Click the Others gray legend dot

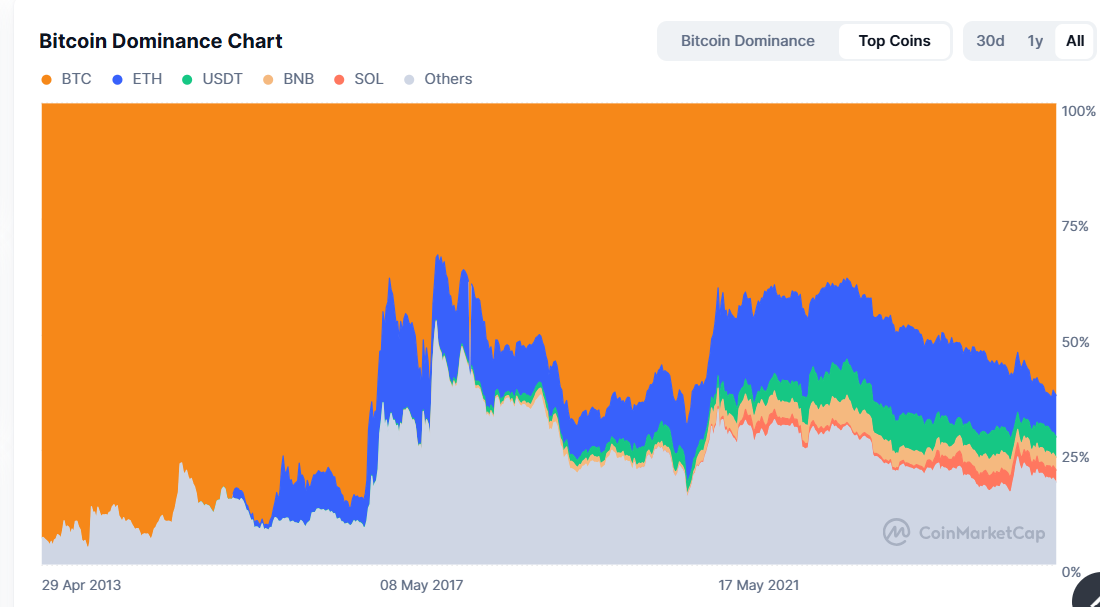(409, 79)
